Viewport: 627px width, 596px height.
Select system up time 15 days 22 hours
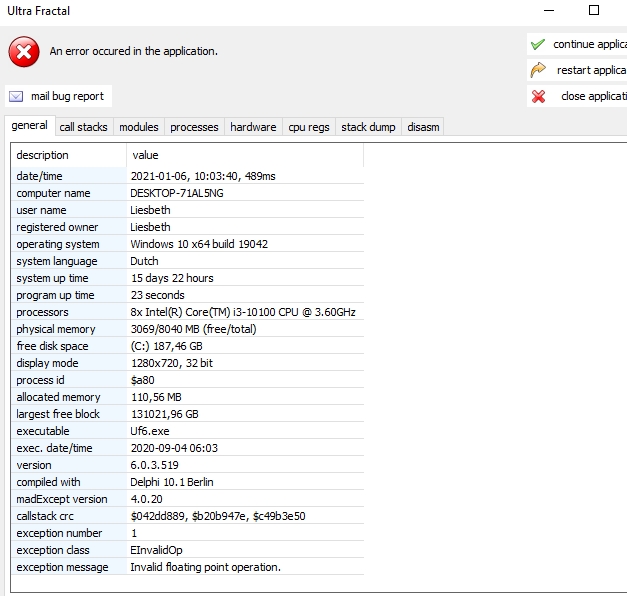click(172, 278)
